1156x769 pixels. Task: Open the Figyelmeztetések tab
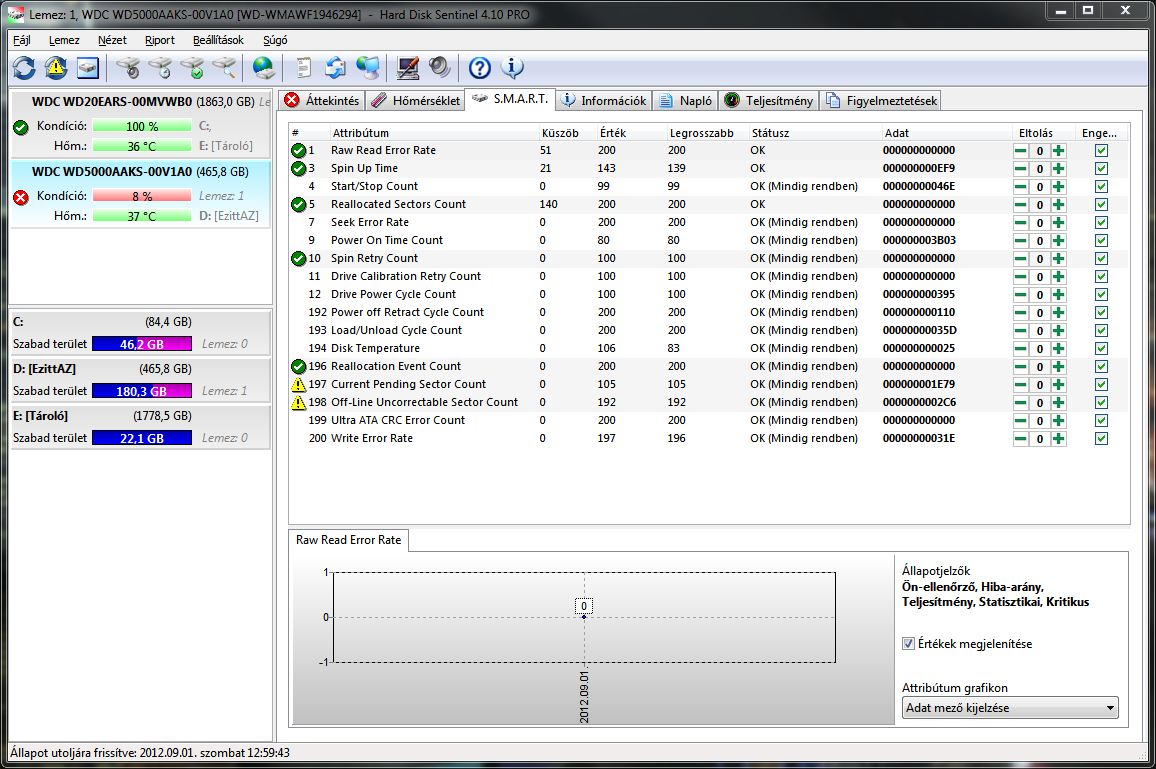(x=881, y=101)
